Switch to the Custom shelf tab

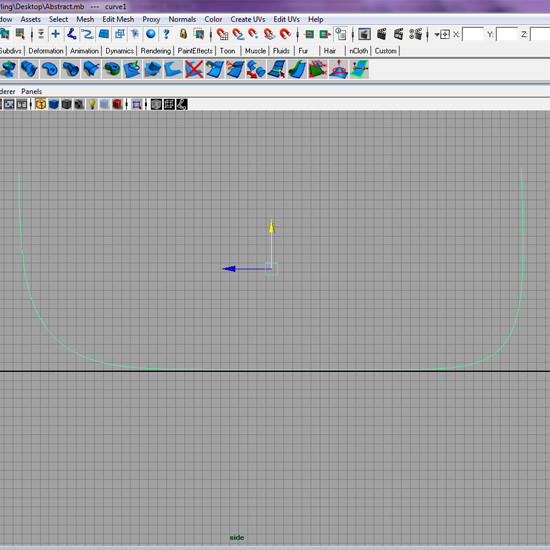tap(385, 51)
